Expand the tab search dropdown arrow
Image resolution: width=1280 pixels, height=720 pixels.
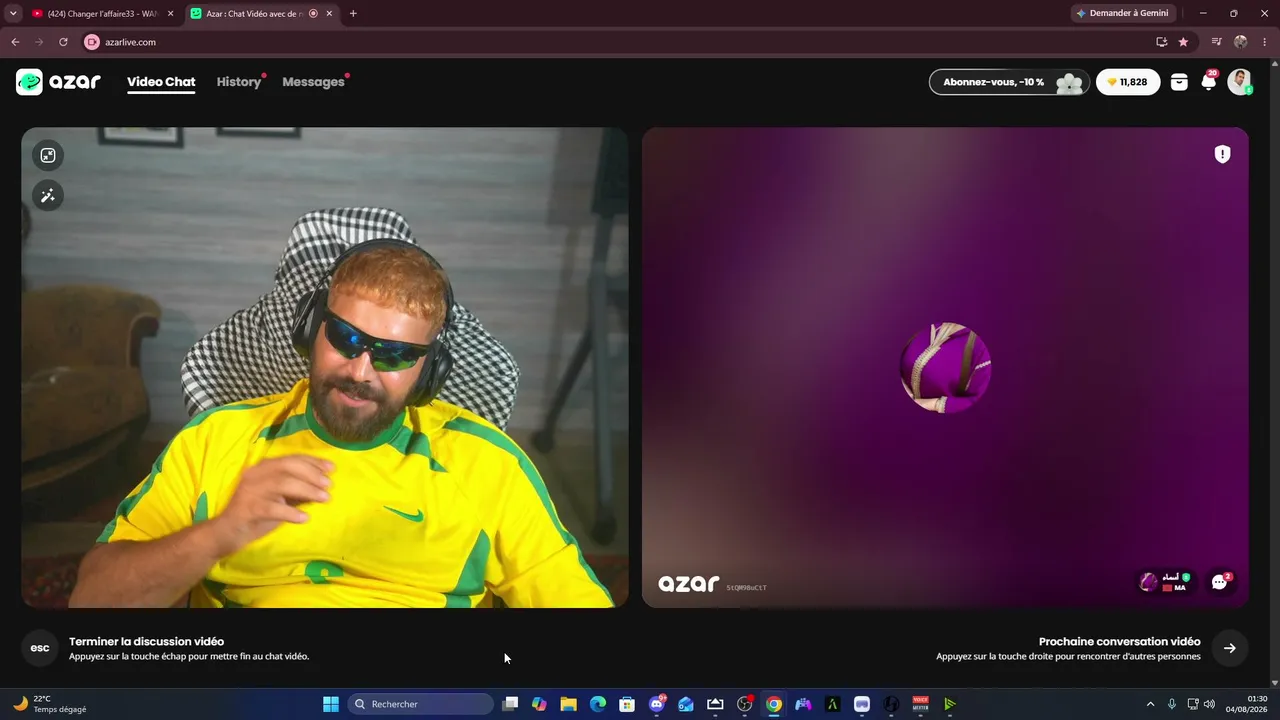(13, 13)
